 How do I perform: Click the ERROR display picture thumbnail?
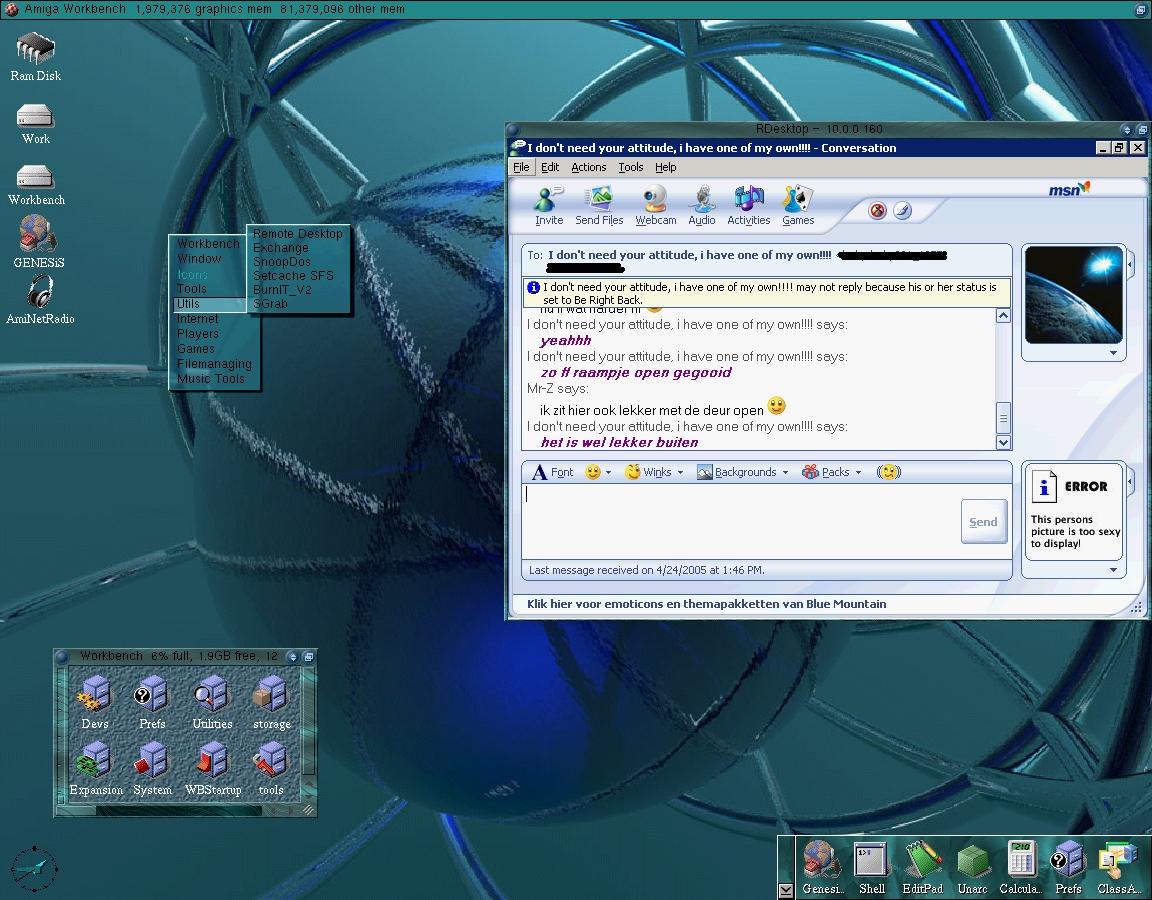[1073, 512]
